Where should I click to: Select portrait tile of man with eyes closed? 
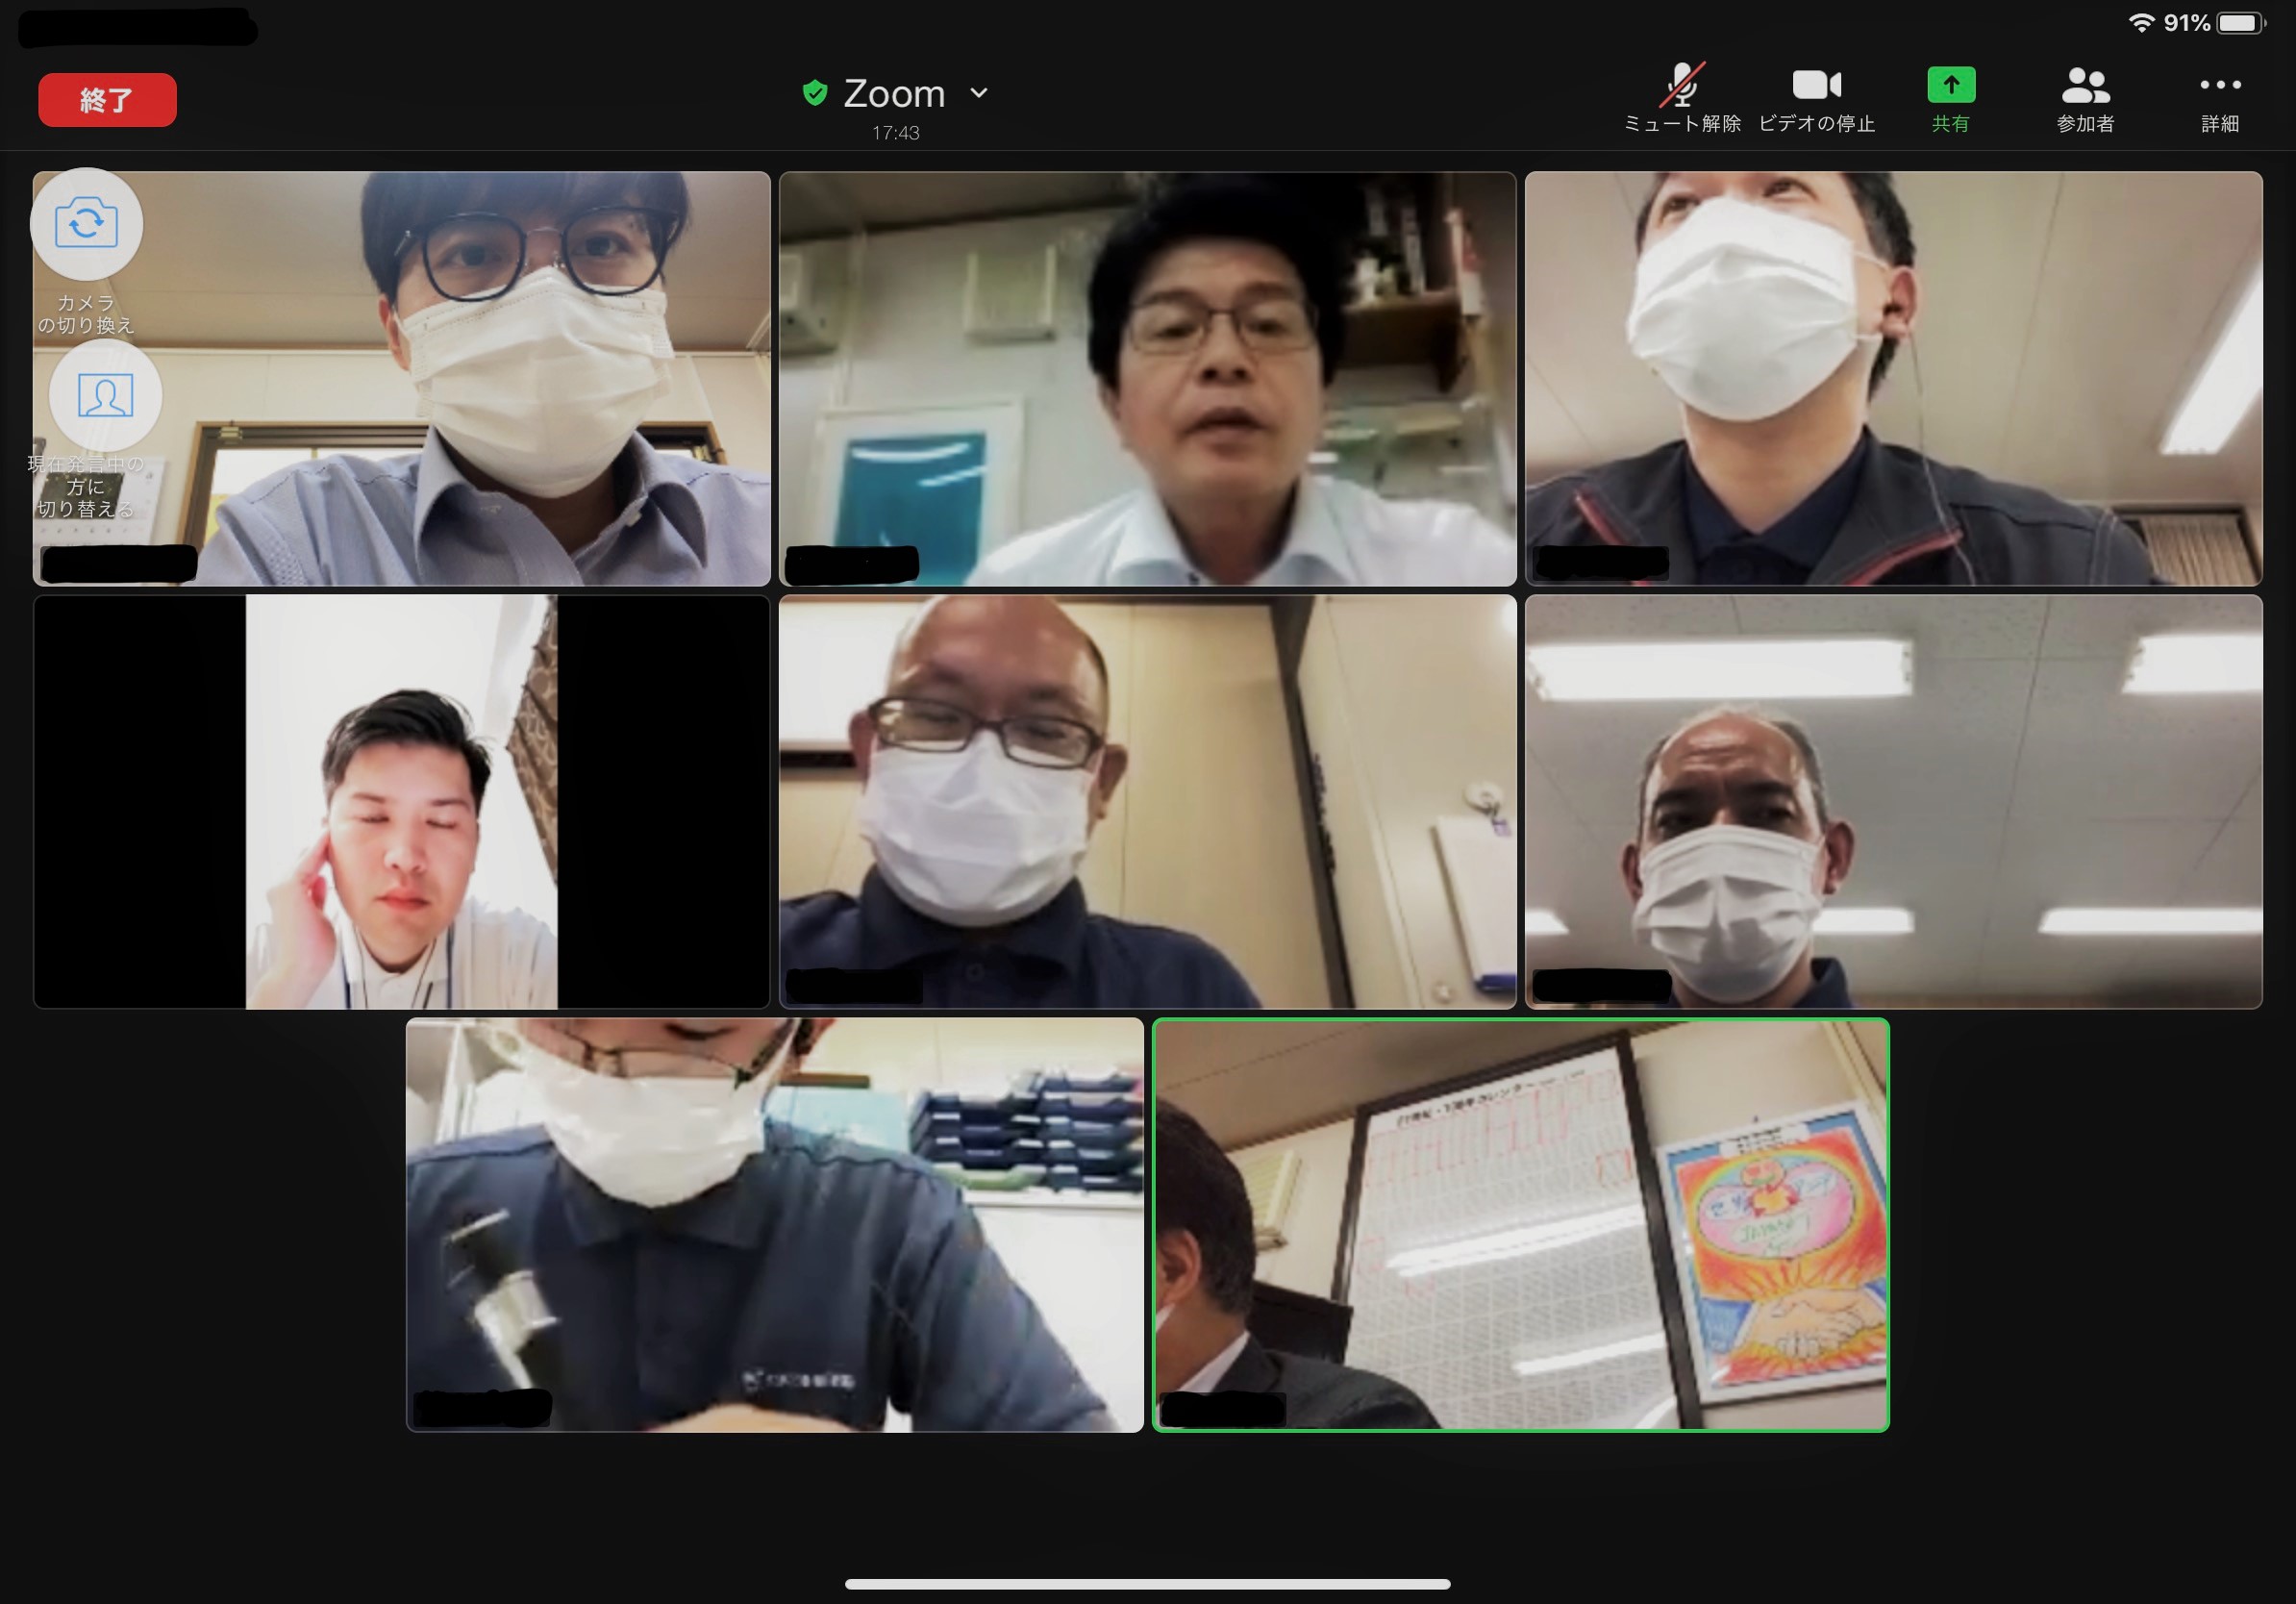[401, 801]
